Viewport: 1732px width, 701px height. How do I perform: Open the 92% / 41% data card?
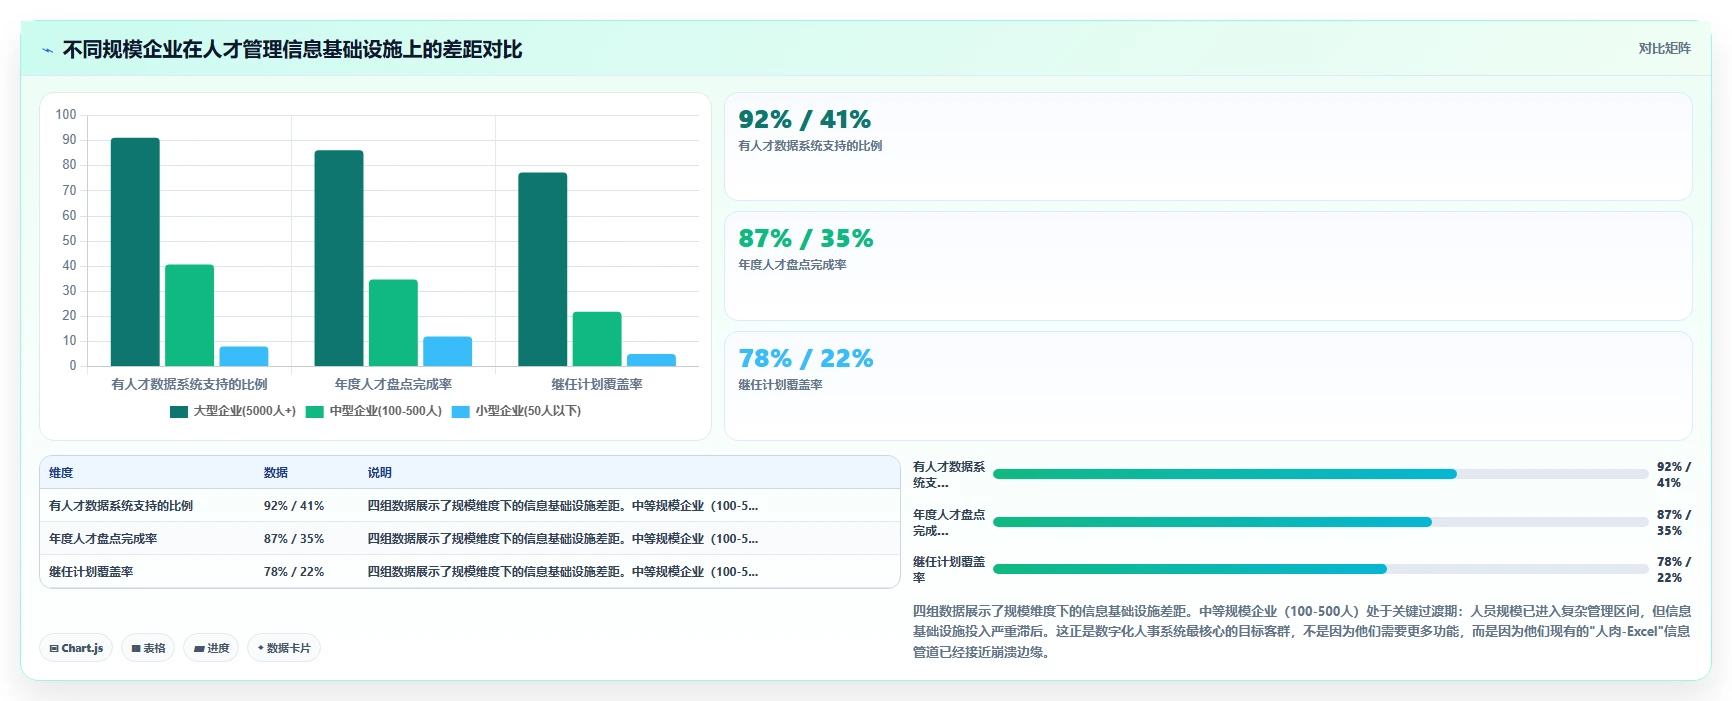[1208, 147]
